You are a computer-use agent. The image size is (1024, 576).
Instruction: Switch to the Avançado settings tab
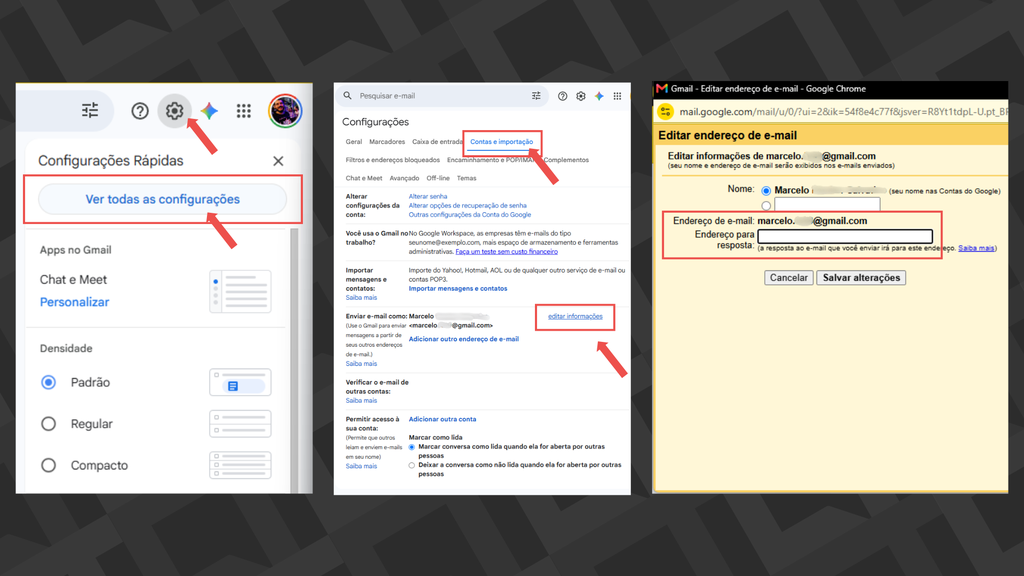404,178
